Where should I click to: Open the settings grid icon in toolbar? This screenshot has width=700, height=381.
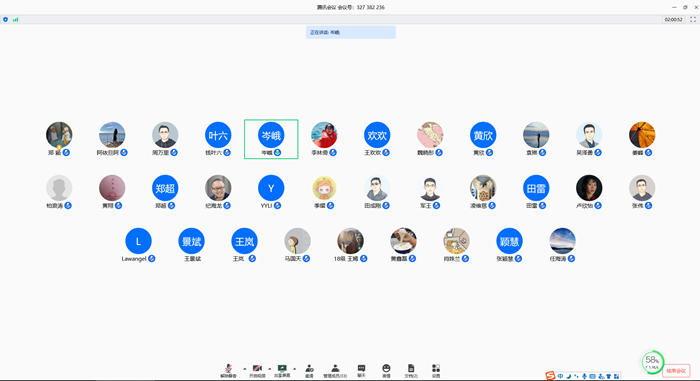pyautogui.click(x=436, y=370)
